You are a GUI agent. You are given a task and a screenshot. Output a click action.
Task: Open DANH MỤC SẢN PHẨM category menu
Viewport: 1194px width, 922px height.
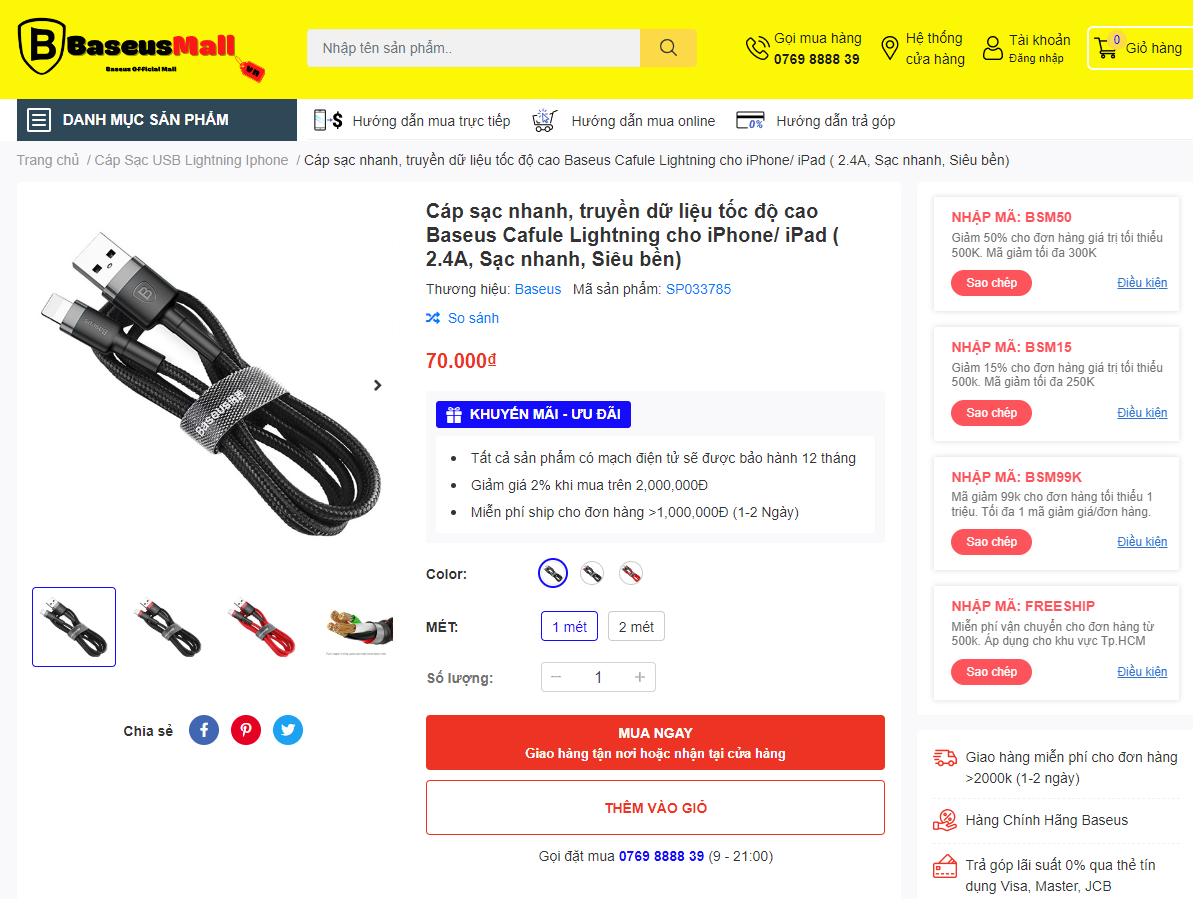157,120
